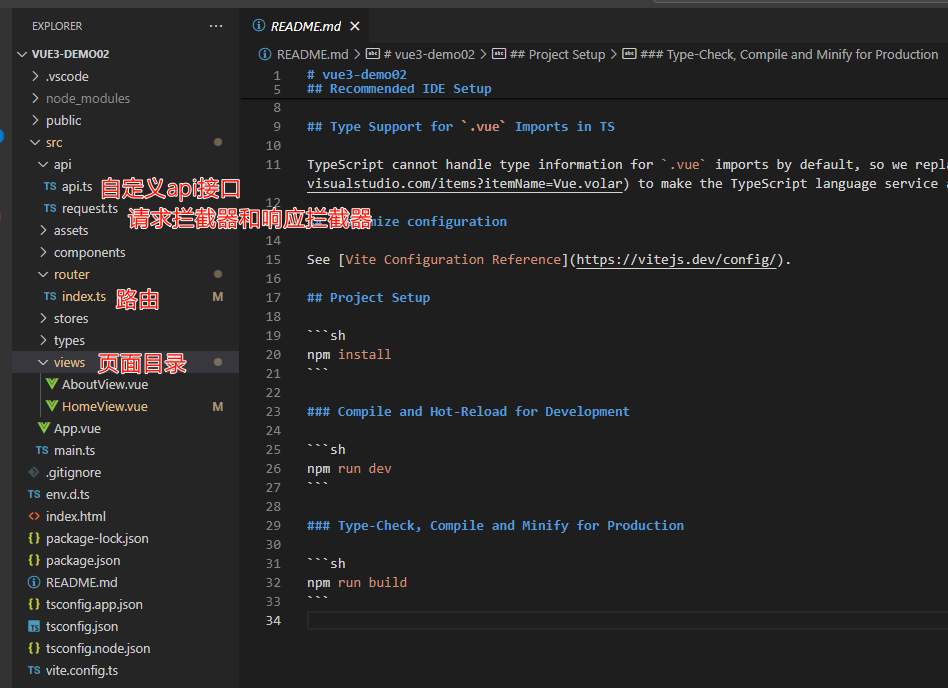
Task: Click the git icon of .gitignore
Action: coord(34,472)
